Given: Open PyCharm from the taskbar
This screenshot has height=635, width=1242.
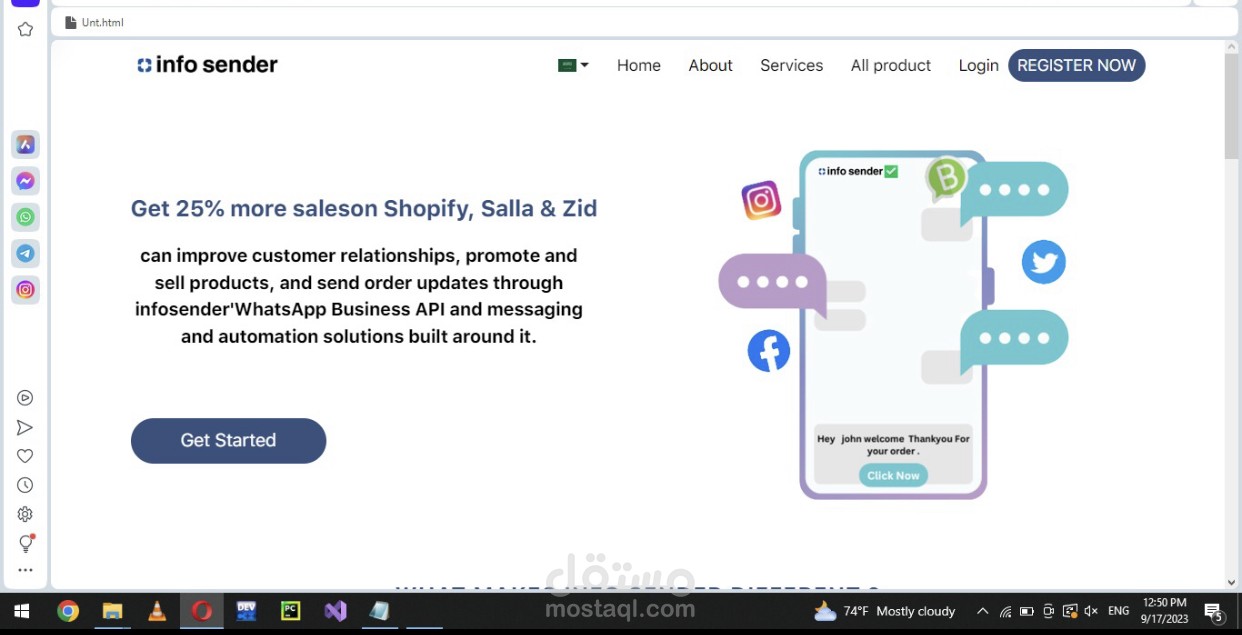Looking at the screenshot, I should coord(291,611).
